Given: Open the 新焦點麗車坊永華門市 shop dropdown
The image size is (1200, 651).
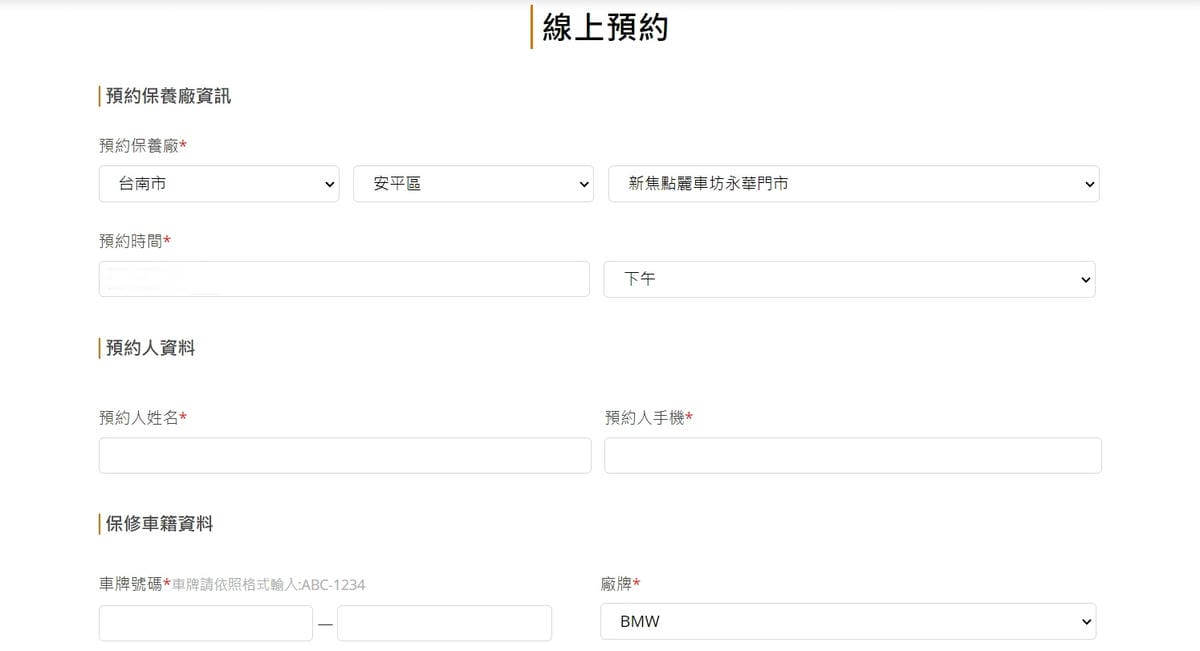Looking at the screenshot, I should coord(853,184).
